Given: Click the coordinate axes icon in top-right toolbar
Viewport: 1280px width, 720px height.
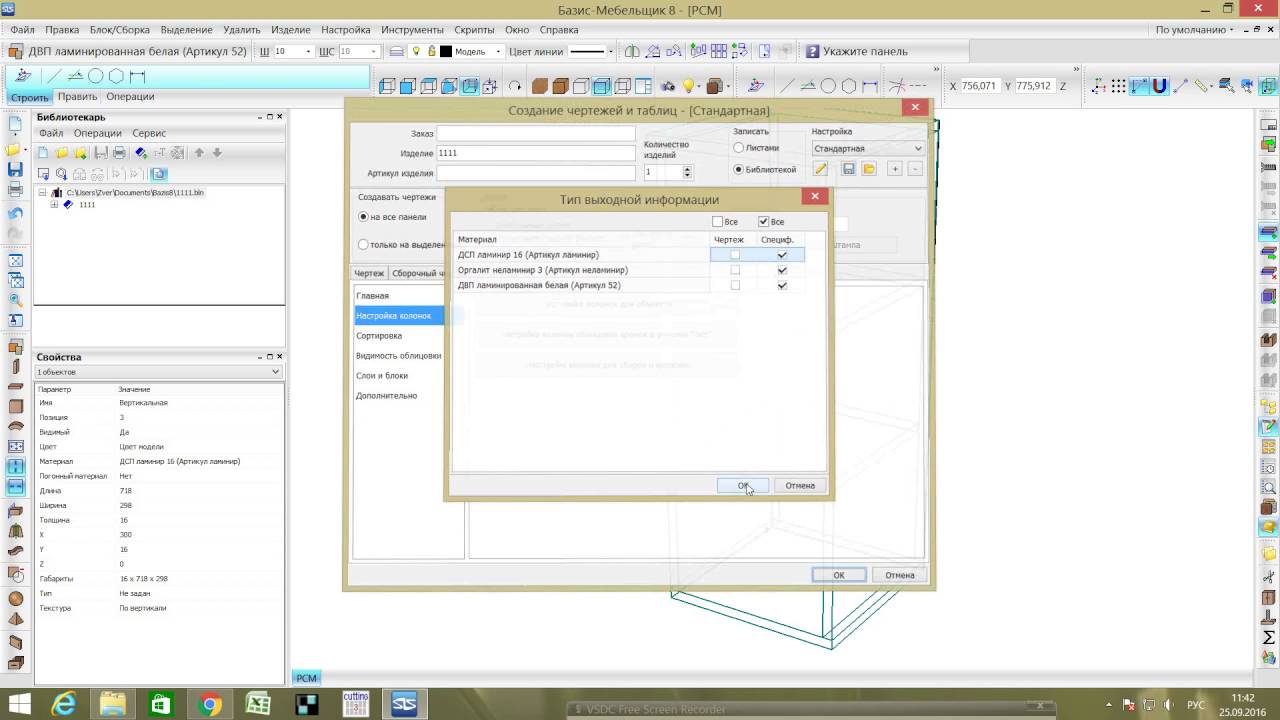Looking at the screenshot, I should tap(1098, 86).
